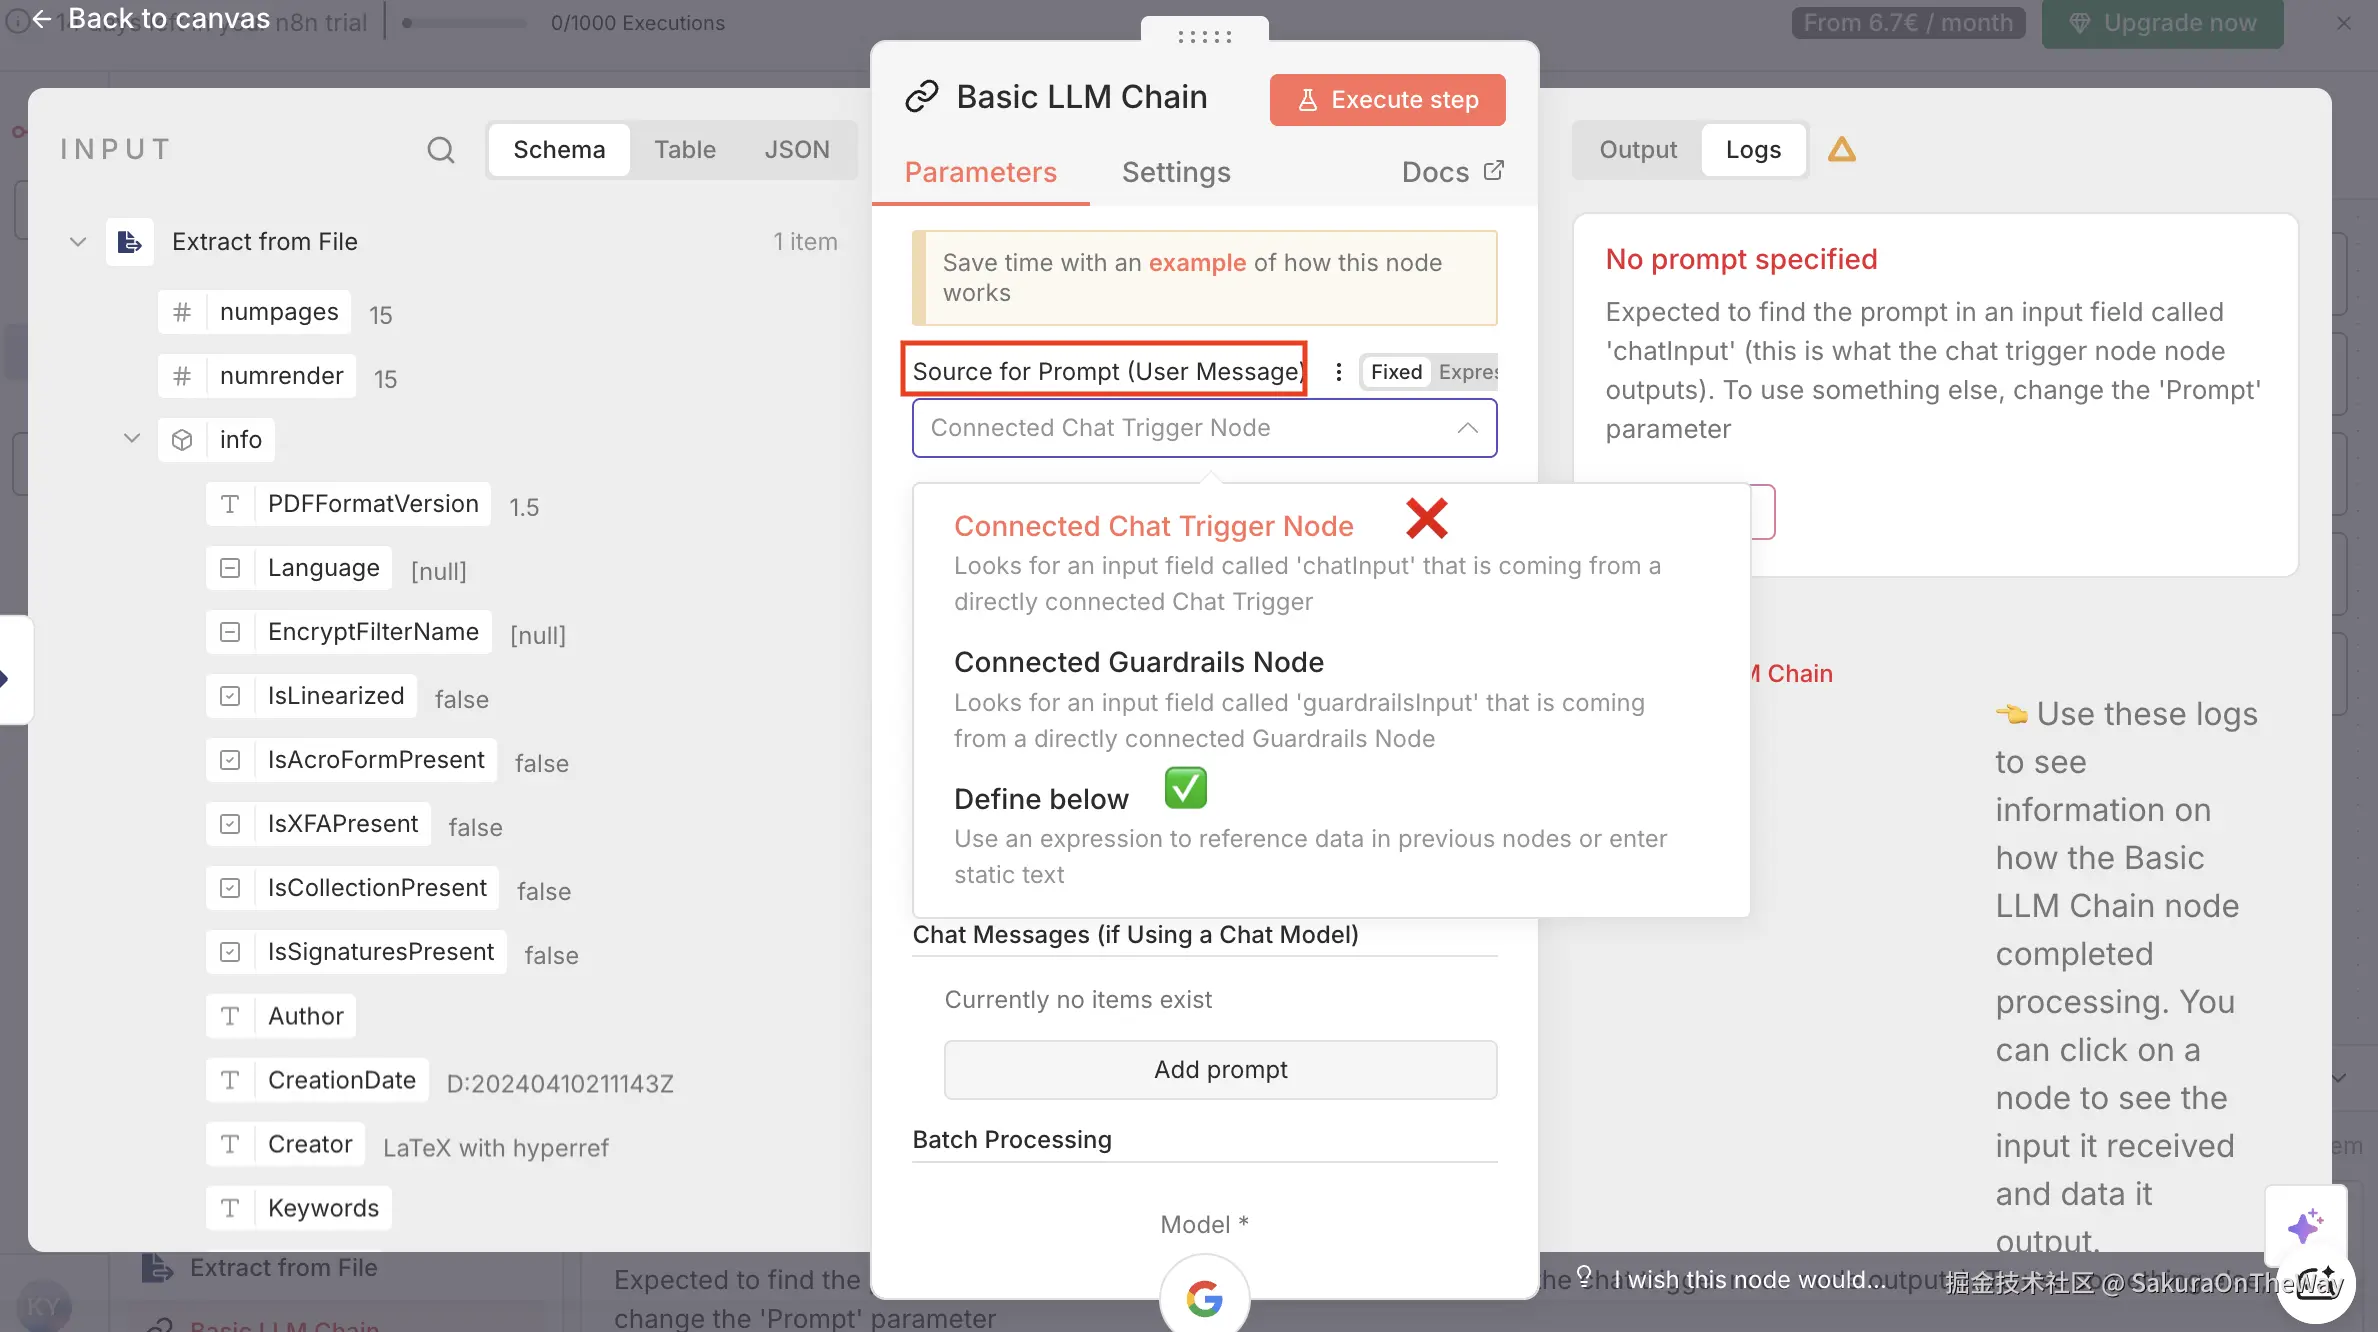Switch input view to Table
This screenshot has height=1332, width=2378.
[684, 150]
